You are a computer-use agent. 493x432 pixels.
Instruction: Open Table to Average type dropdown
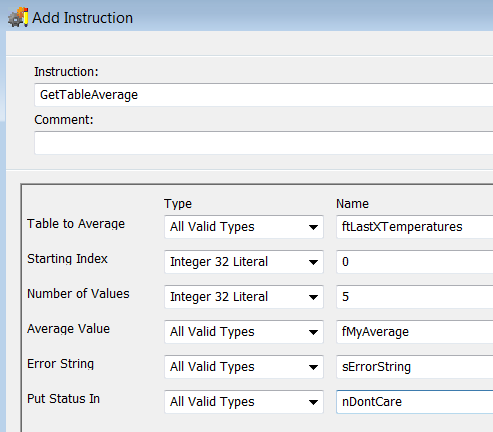[244, 227]
